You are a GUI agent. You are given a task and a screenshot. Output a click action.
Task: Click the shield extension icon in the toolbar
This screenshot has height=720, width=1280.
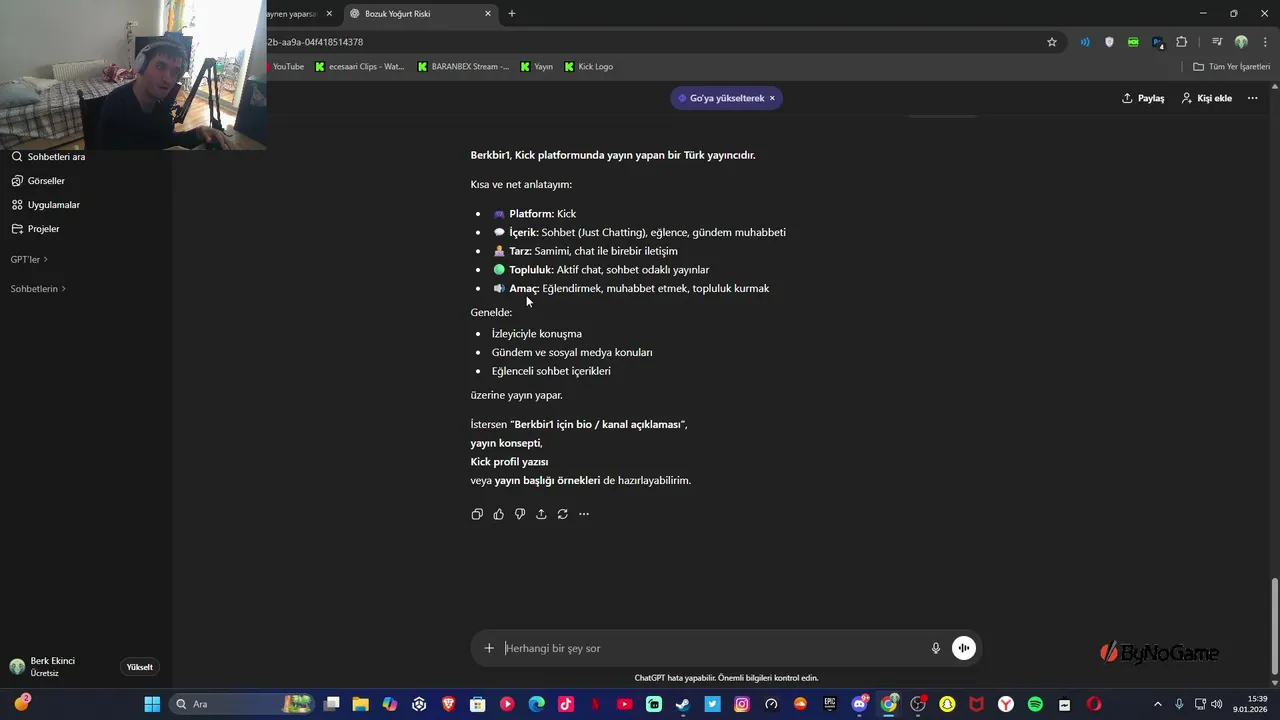[x=1109, y=42]
